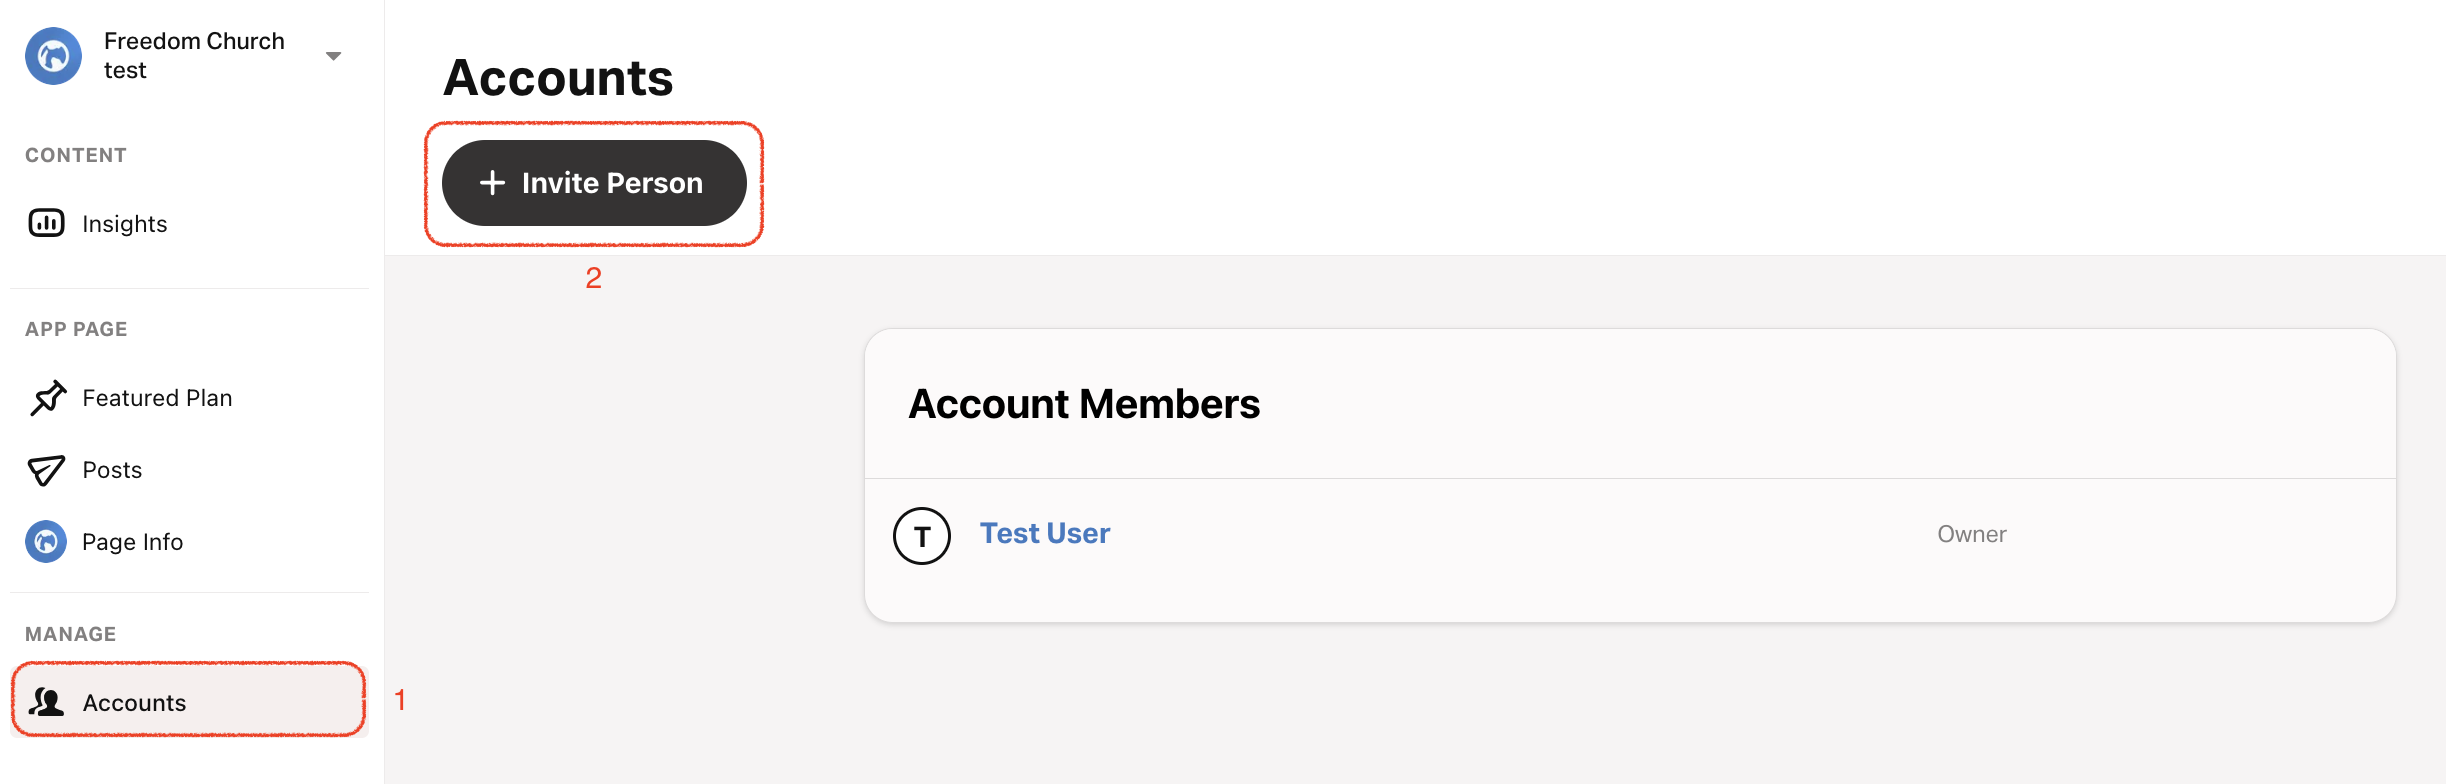
Task: Click the Page Info avatar icon
Action: coord(46,541)
